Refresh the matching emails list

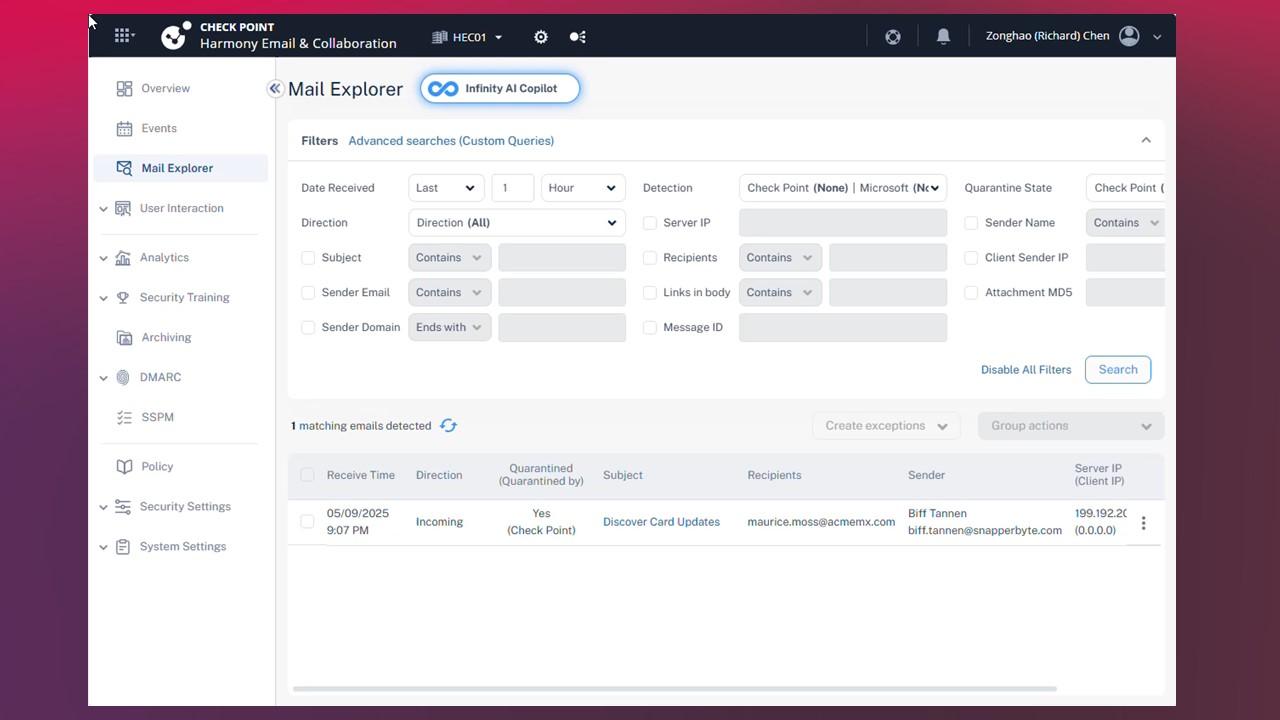click(x=448, y=426)
